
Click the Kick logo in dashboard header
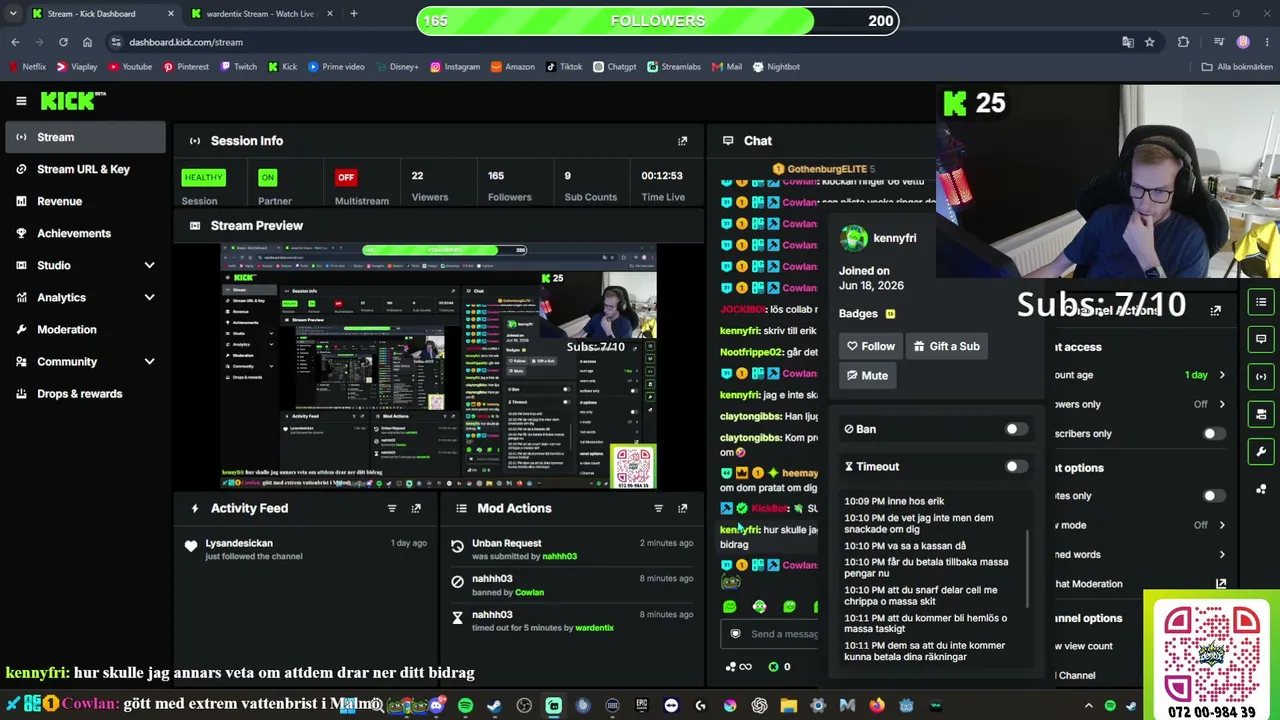tap(73, 100)
